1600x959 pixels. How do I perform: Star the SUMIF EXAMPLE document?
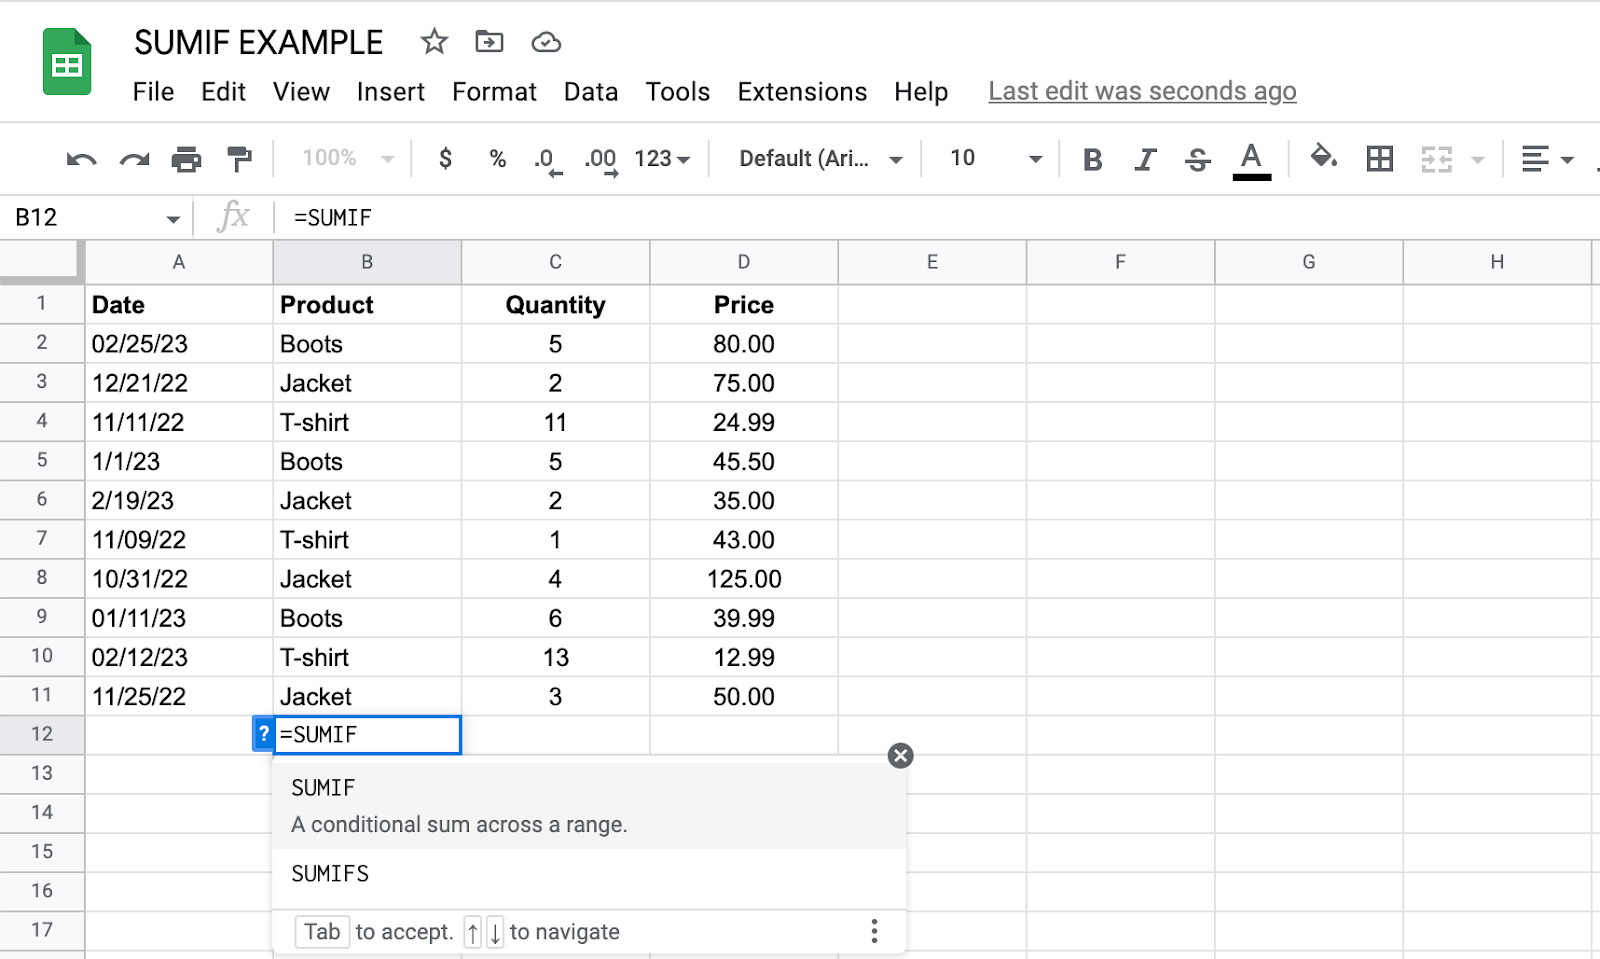click(x=434, y=42)
